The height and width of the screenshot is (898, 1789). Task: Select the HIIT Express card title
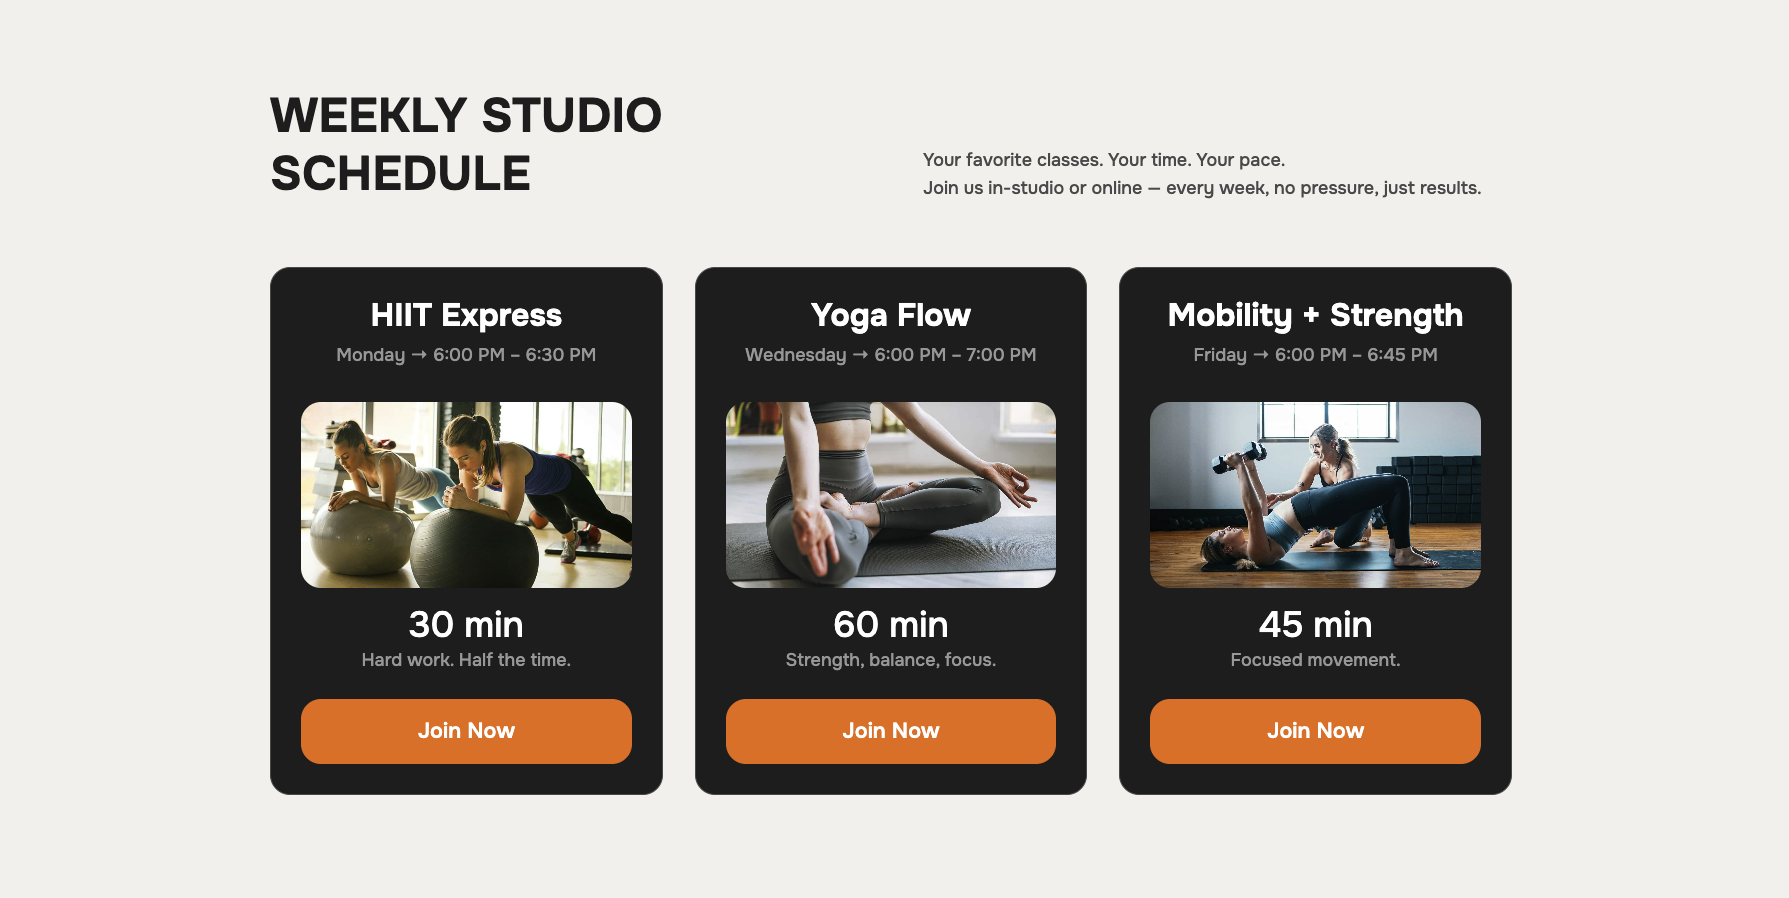tap(466, 315)
